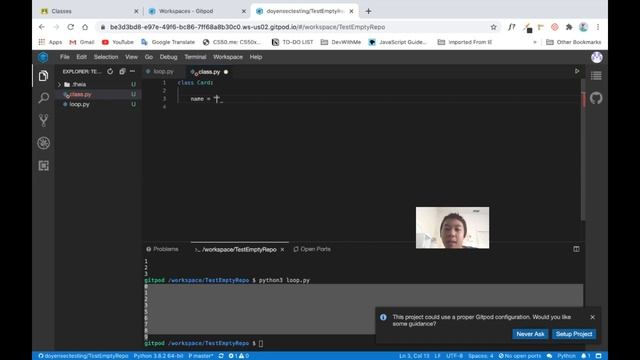Collapse all folders in Explorer
The image size is (640, 360).
[x=122, y=71]
